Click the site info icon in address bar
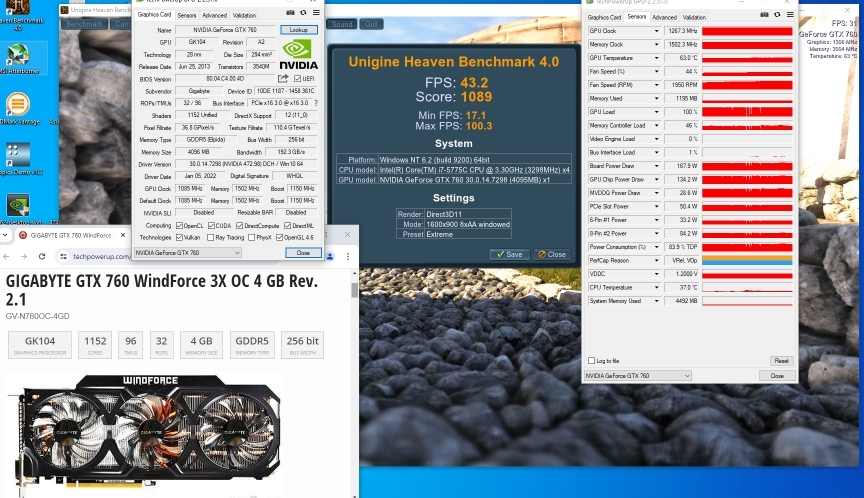 pos(63,257)
